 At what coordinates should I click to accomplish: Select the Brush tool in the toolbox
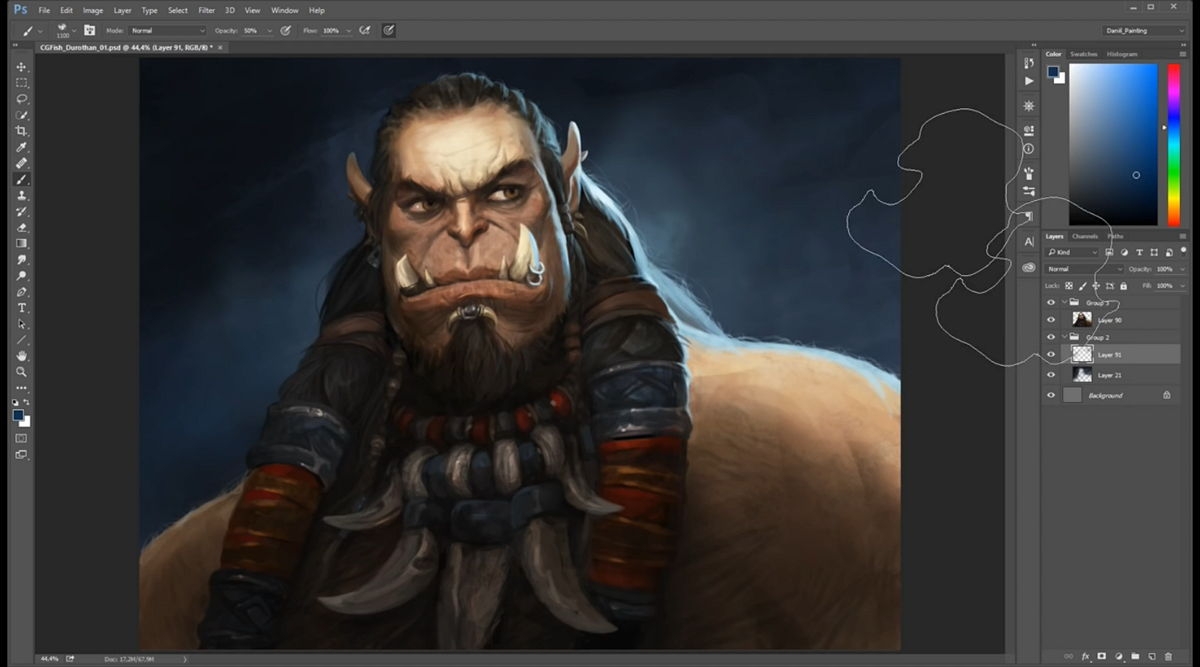point(22,180)
